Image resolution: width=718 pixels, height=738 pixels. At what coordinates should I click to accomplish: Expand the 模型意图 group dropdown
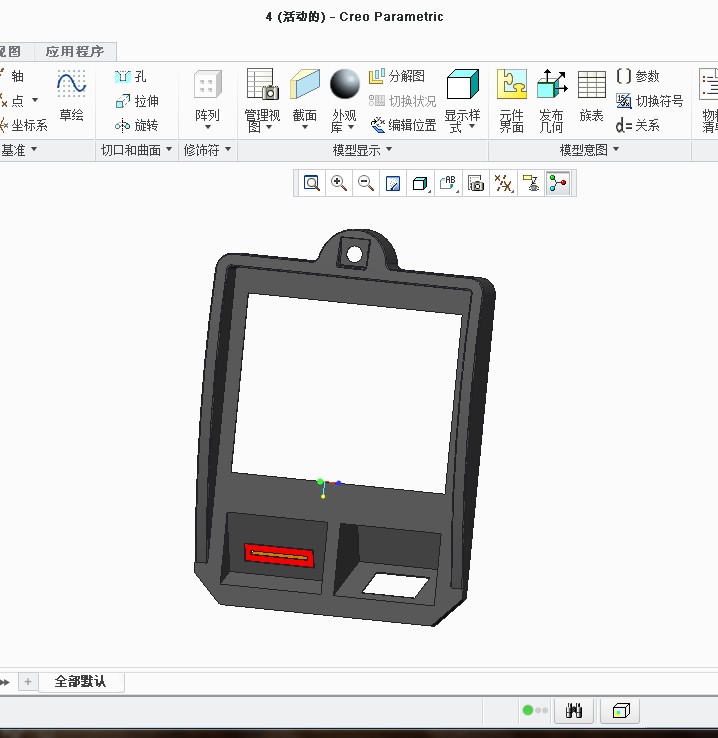tap(589, 150)
